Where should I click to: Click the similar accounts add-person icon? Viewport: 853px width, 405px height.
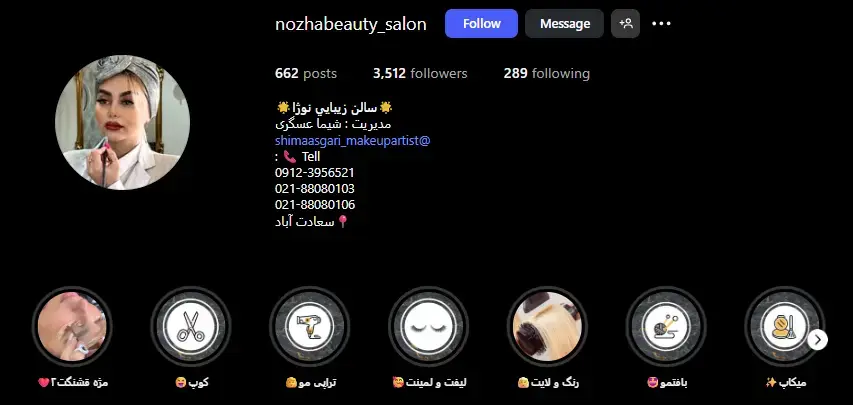626,23
